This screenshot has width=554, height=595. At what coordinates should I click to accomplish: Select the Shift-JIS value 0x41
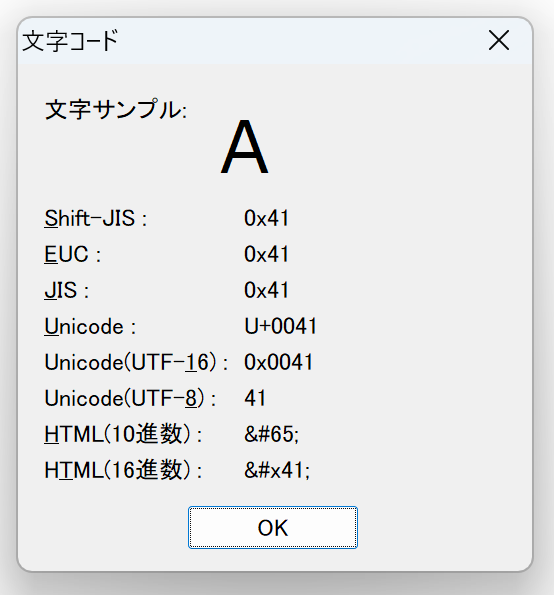[266, 218]
